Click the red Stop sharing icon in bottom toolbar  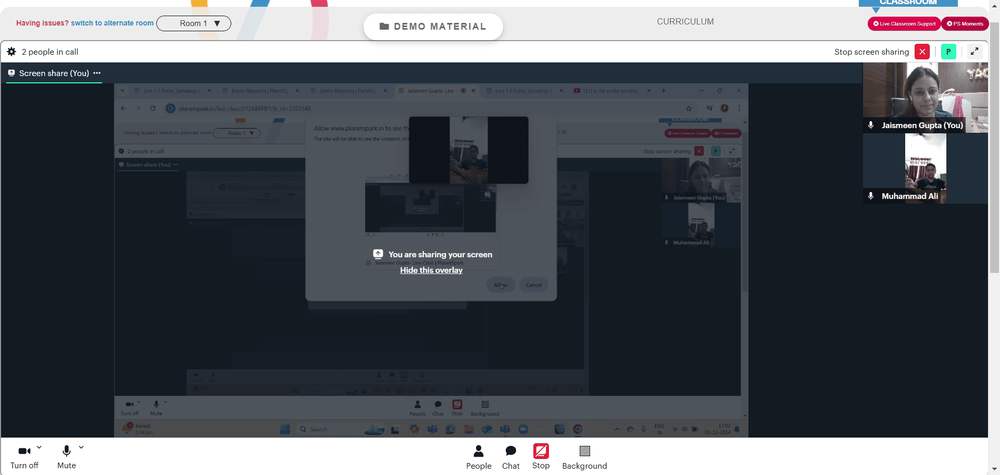coord(541,451)
